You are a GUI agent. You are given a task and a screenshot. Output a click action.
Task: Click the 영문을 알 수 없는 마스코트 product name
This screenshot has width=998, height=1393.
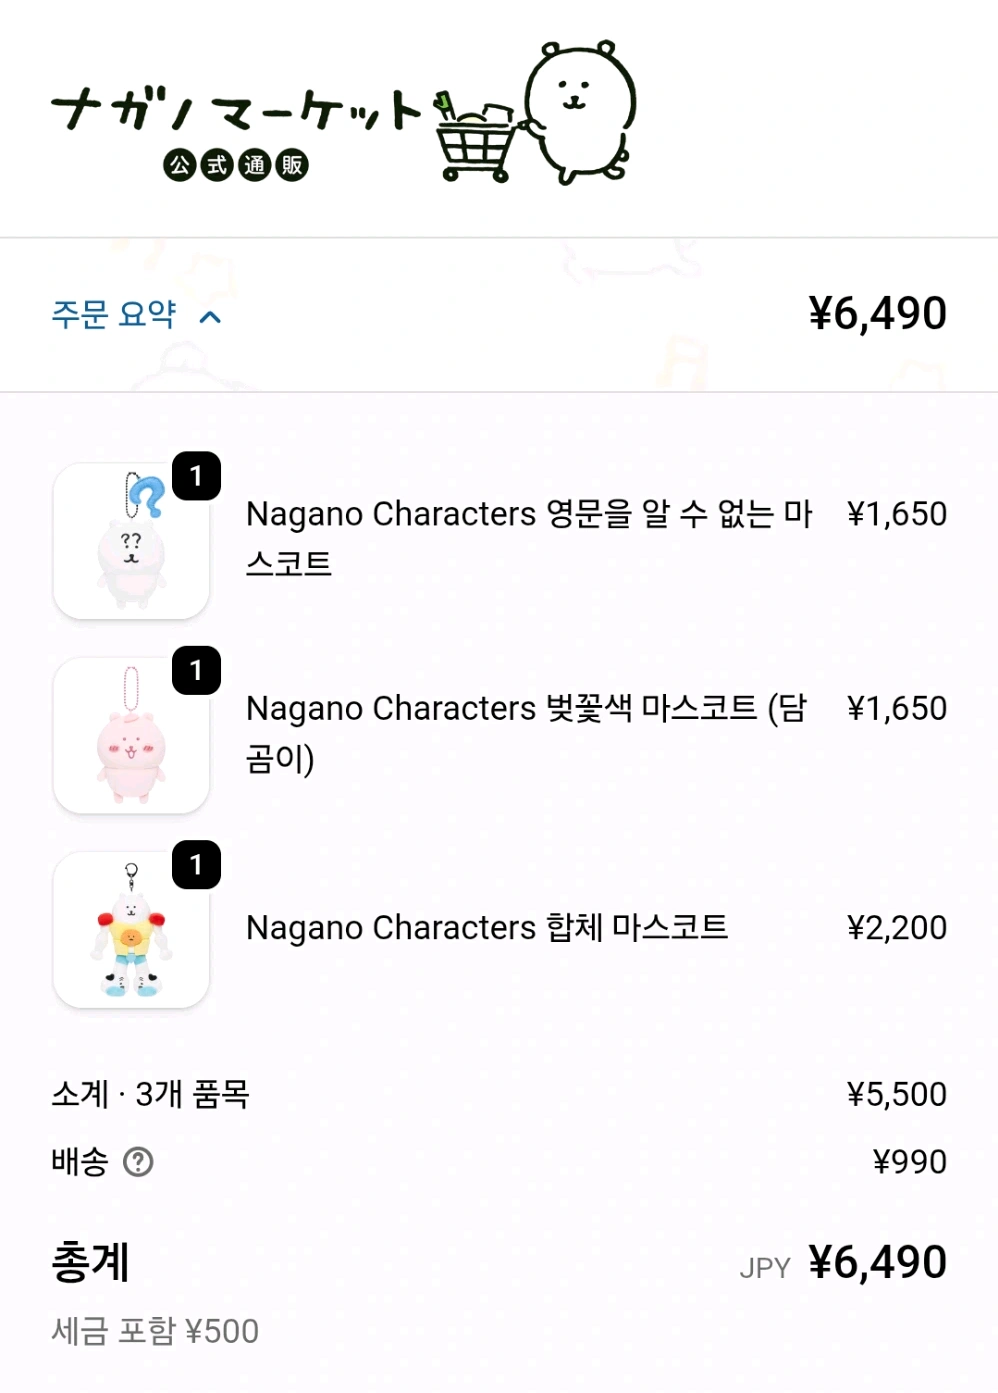click(528, 538)
